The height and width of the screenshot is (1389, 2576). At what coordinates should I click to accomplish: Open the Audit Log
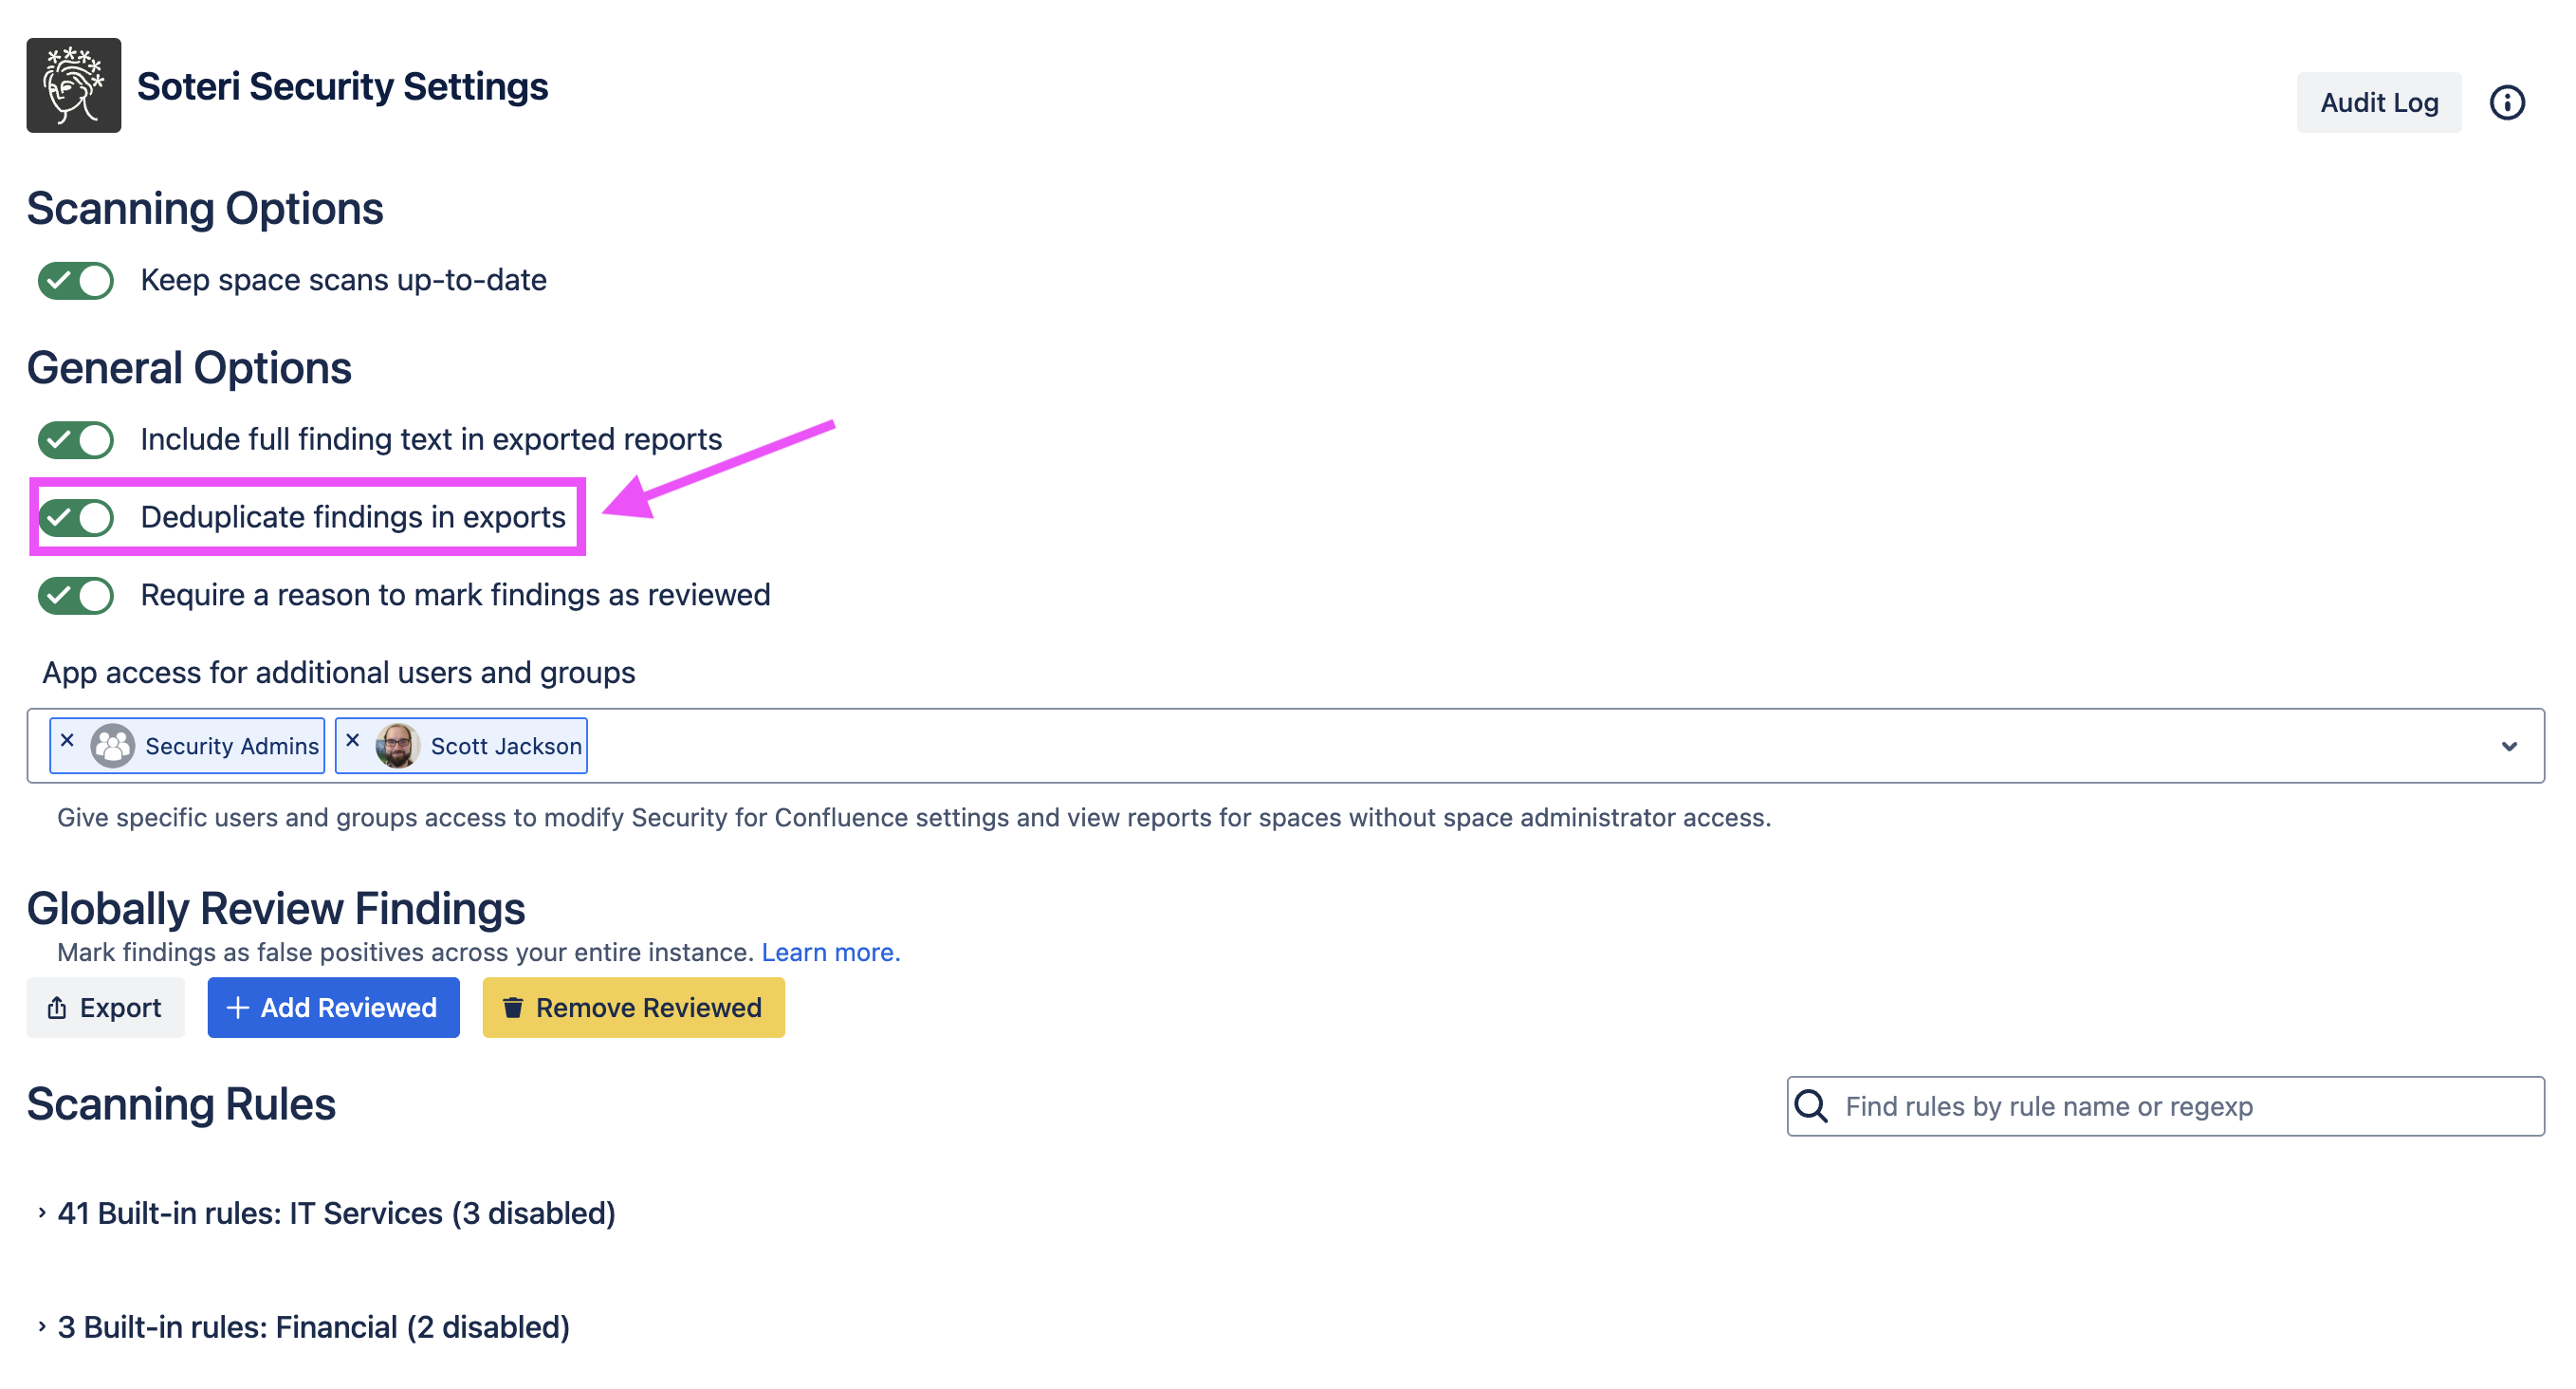[x=2378, y=102]
